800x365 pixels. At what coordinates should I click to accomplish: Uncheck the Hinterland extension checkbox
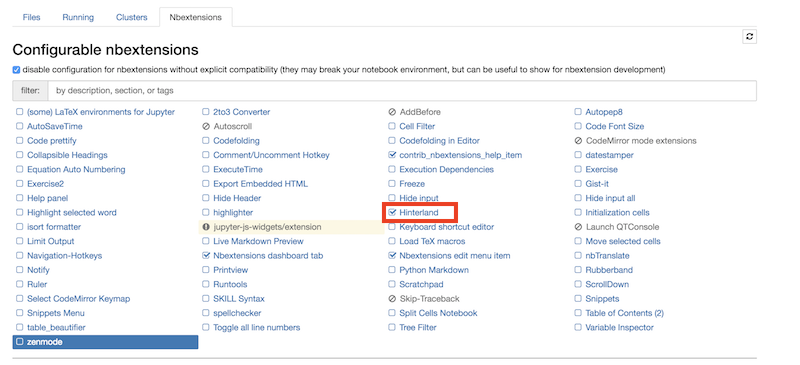[392, 212]
